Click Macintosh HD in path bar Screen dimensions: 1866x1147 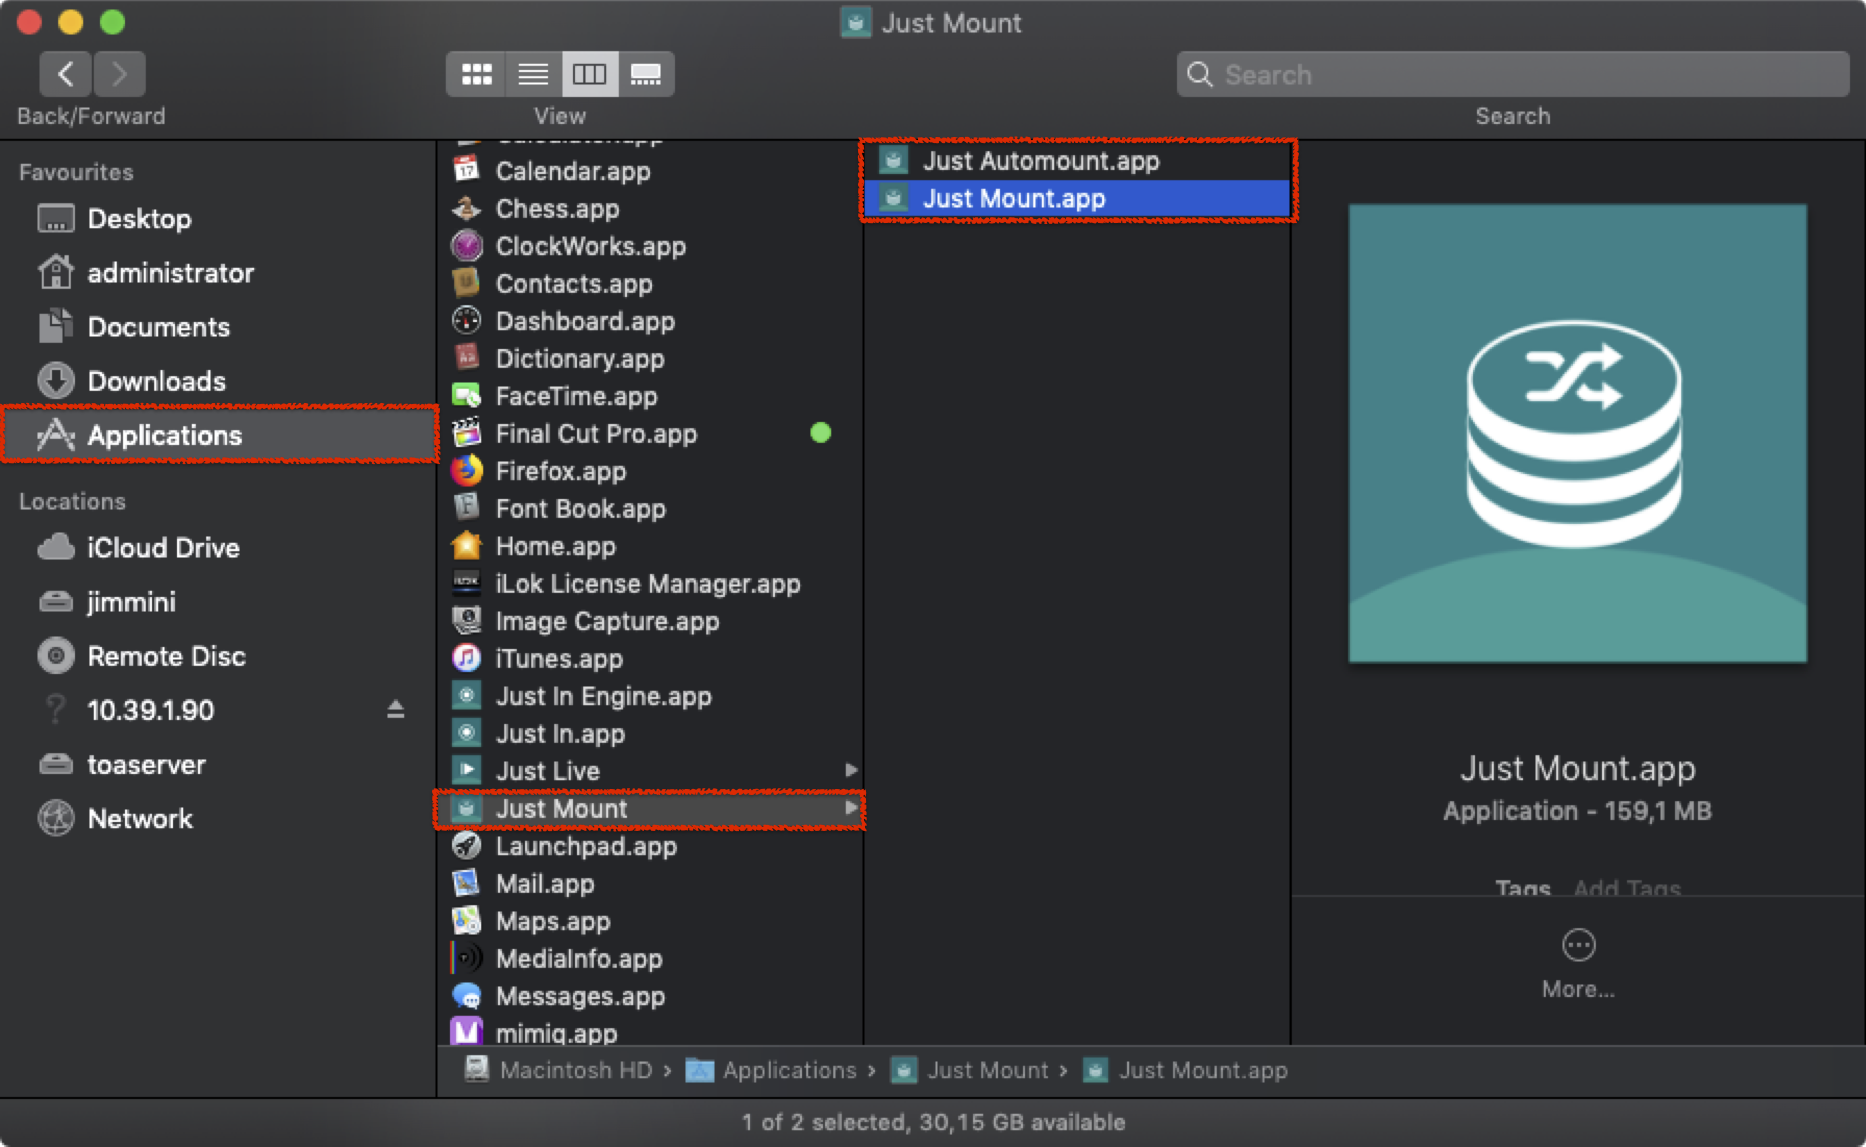560,1071
